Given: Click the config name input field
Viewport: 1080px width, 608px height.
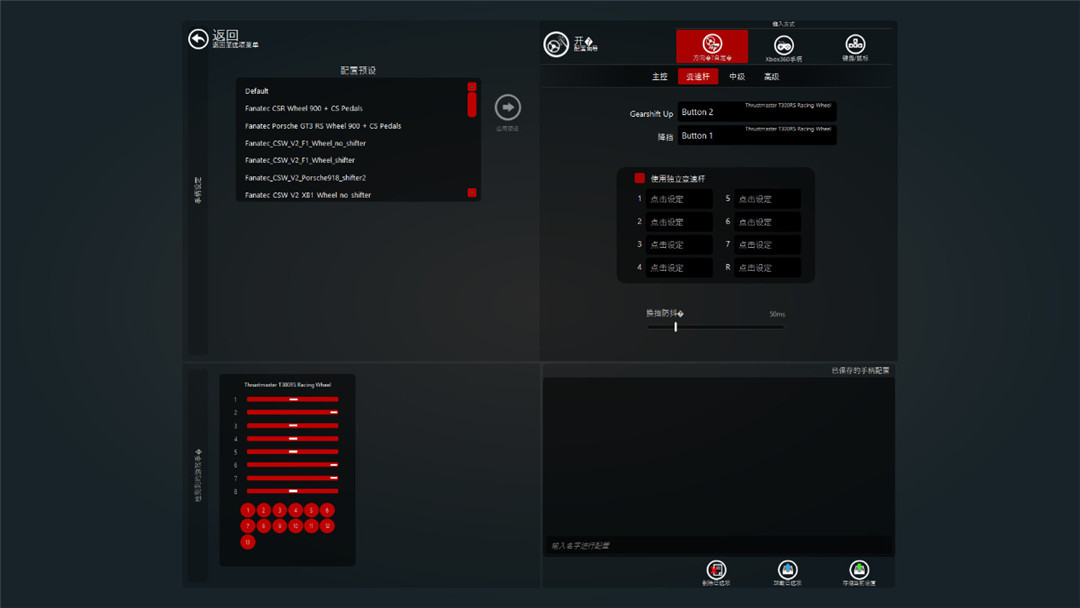Looking at the screenshot, I should click(x=718, y=546).
